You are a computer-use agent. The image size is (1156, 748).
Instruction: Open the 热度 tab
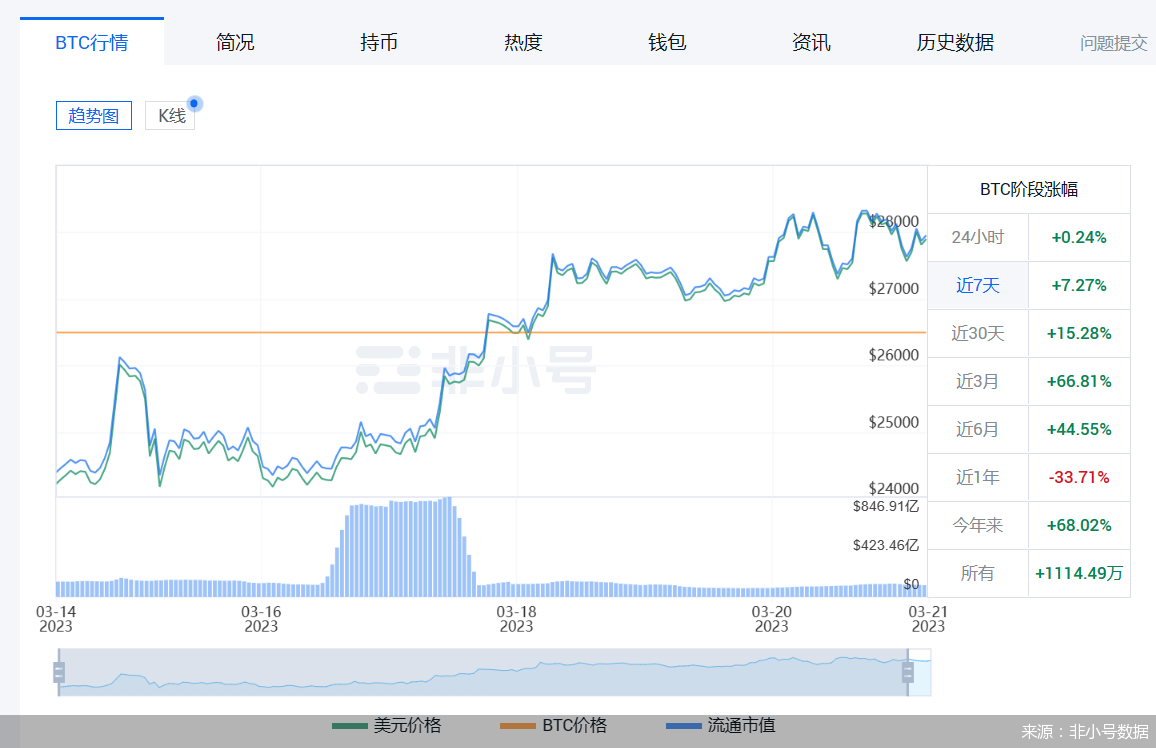click(x=522, y=42)
